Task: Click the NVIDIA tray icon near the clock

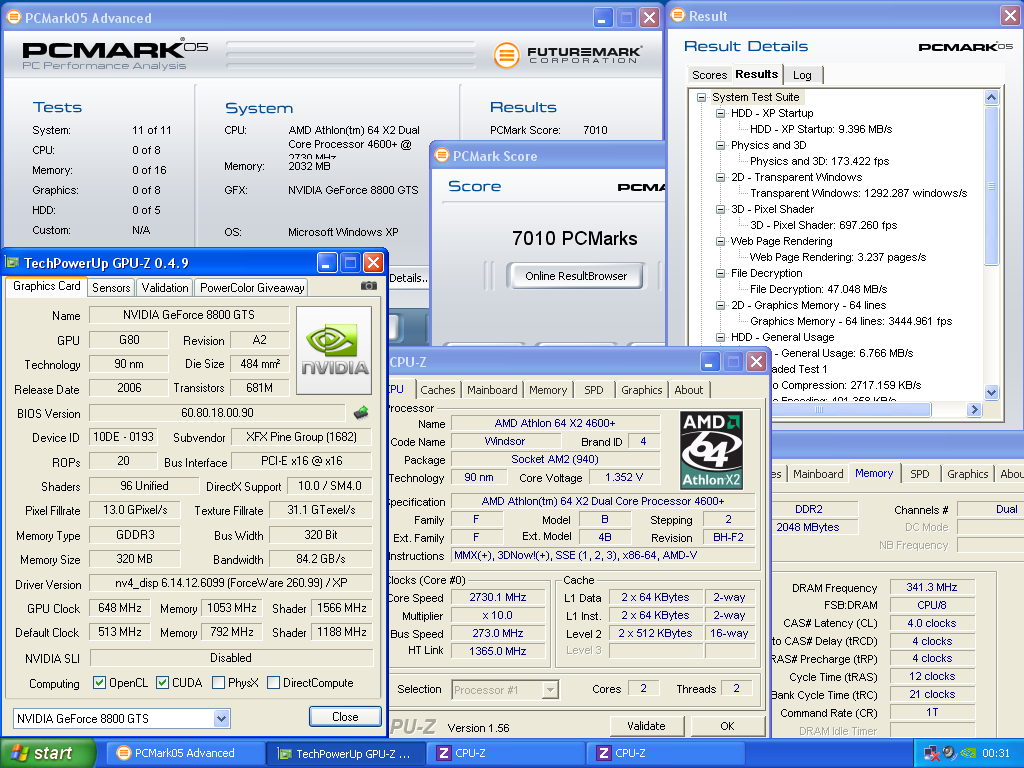Action: coord(968,753)
